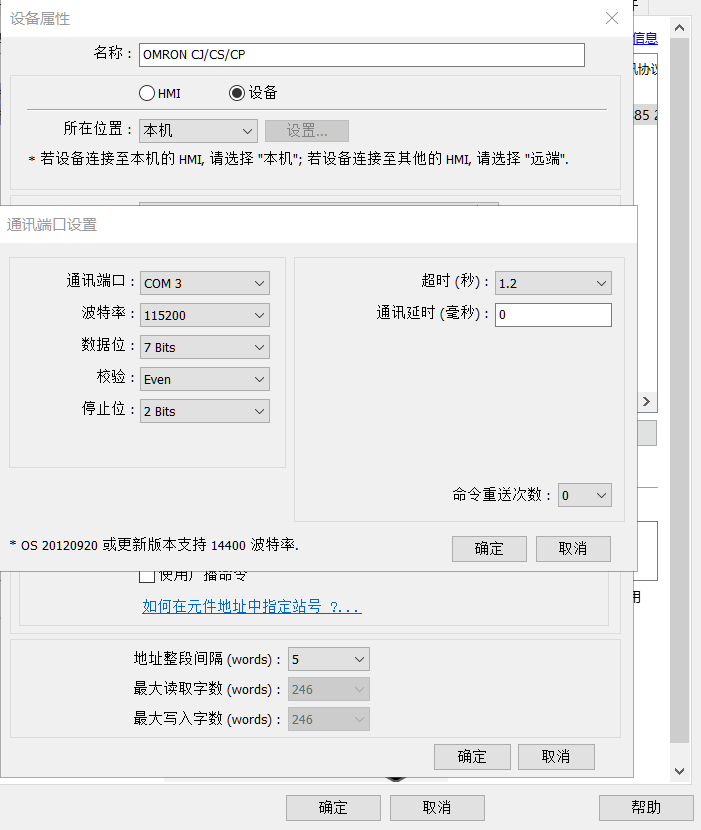Open the 波特率 dropdown showing 115200
701x830 pixels.
coord(205,315)
